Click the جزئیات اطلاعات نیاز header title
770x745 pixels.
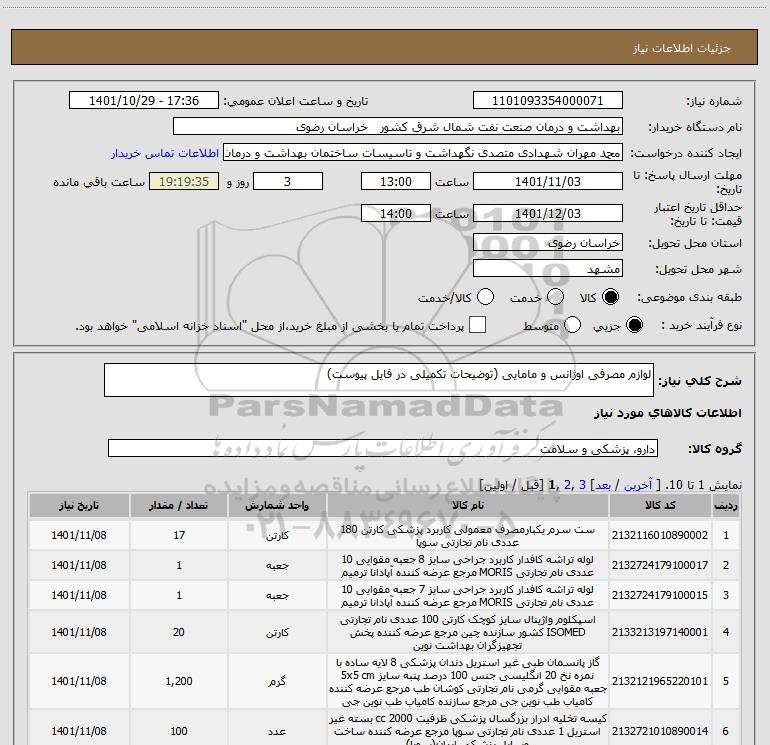[682, 48]
